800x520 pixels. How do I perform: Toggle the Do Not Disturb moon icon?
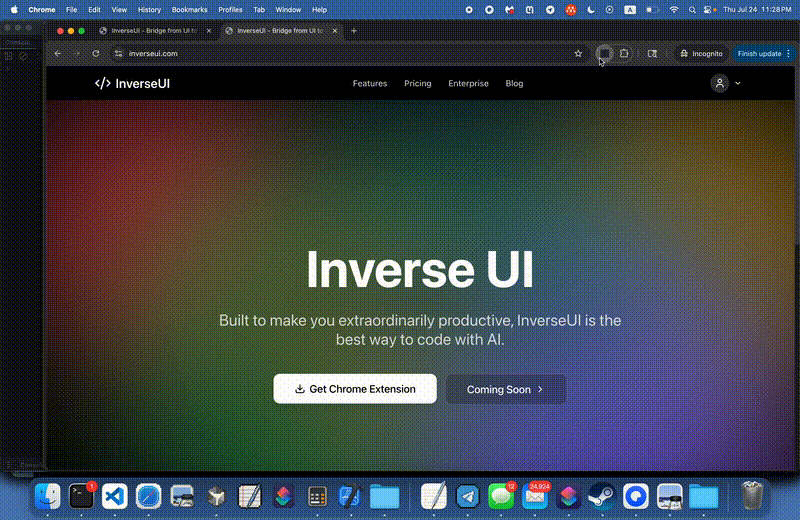pyautogui.click(x=591, y=10)
